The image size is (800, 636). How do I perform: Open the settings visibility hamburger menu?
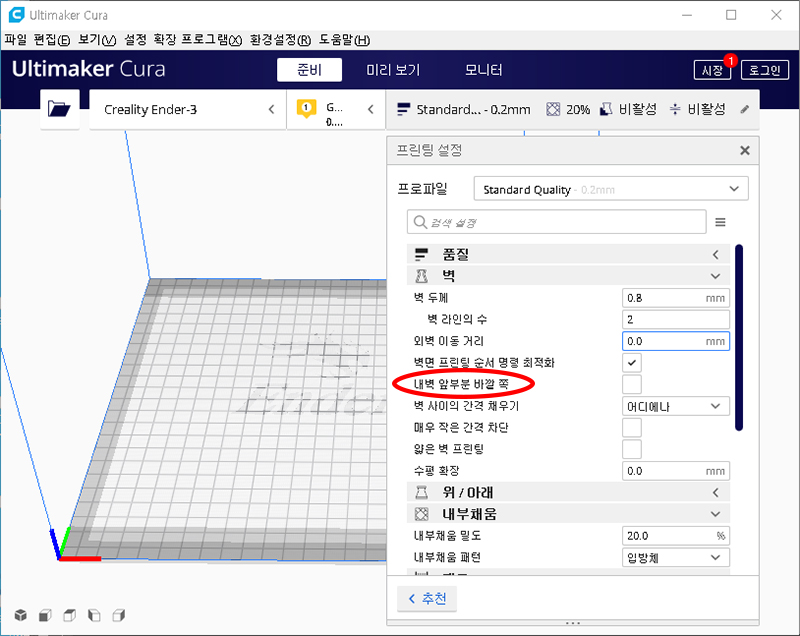(x=720, y=222)
